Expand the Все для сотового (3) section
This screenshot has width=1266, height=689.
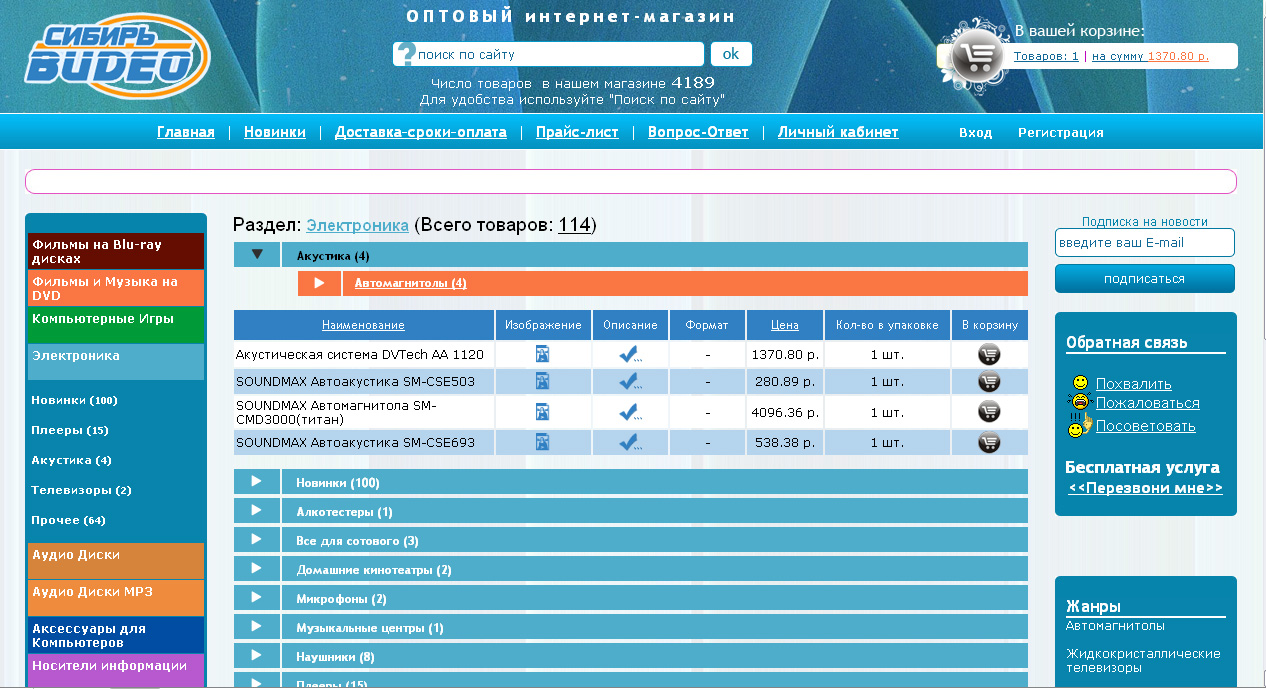tap(631, 540)
